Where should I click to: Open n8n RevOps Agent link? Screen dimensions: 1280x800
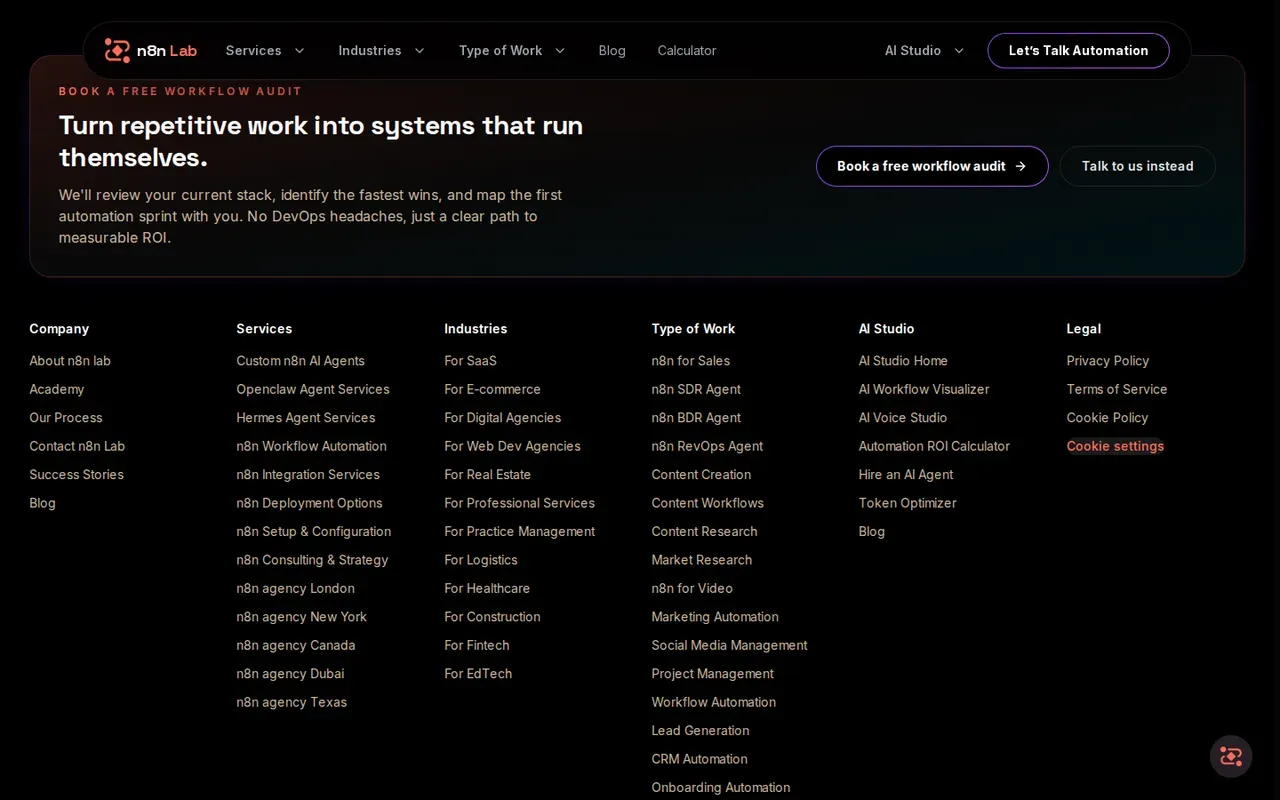tap(707, 446)
